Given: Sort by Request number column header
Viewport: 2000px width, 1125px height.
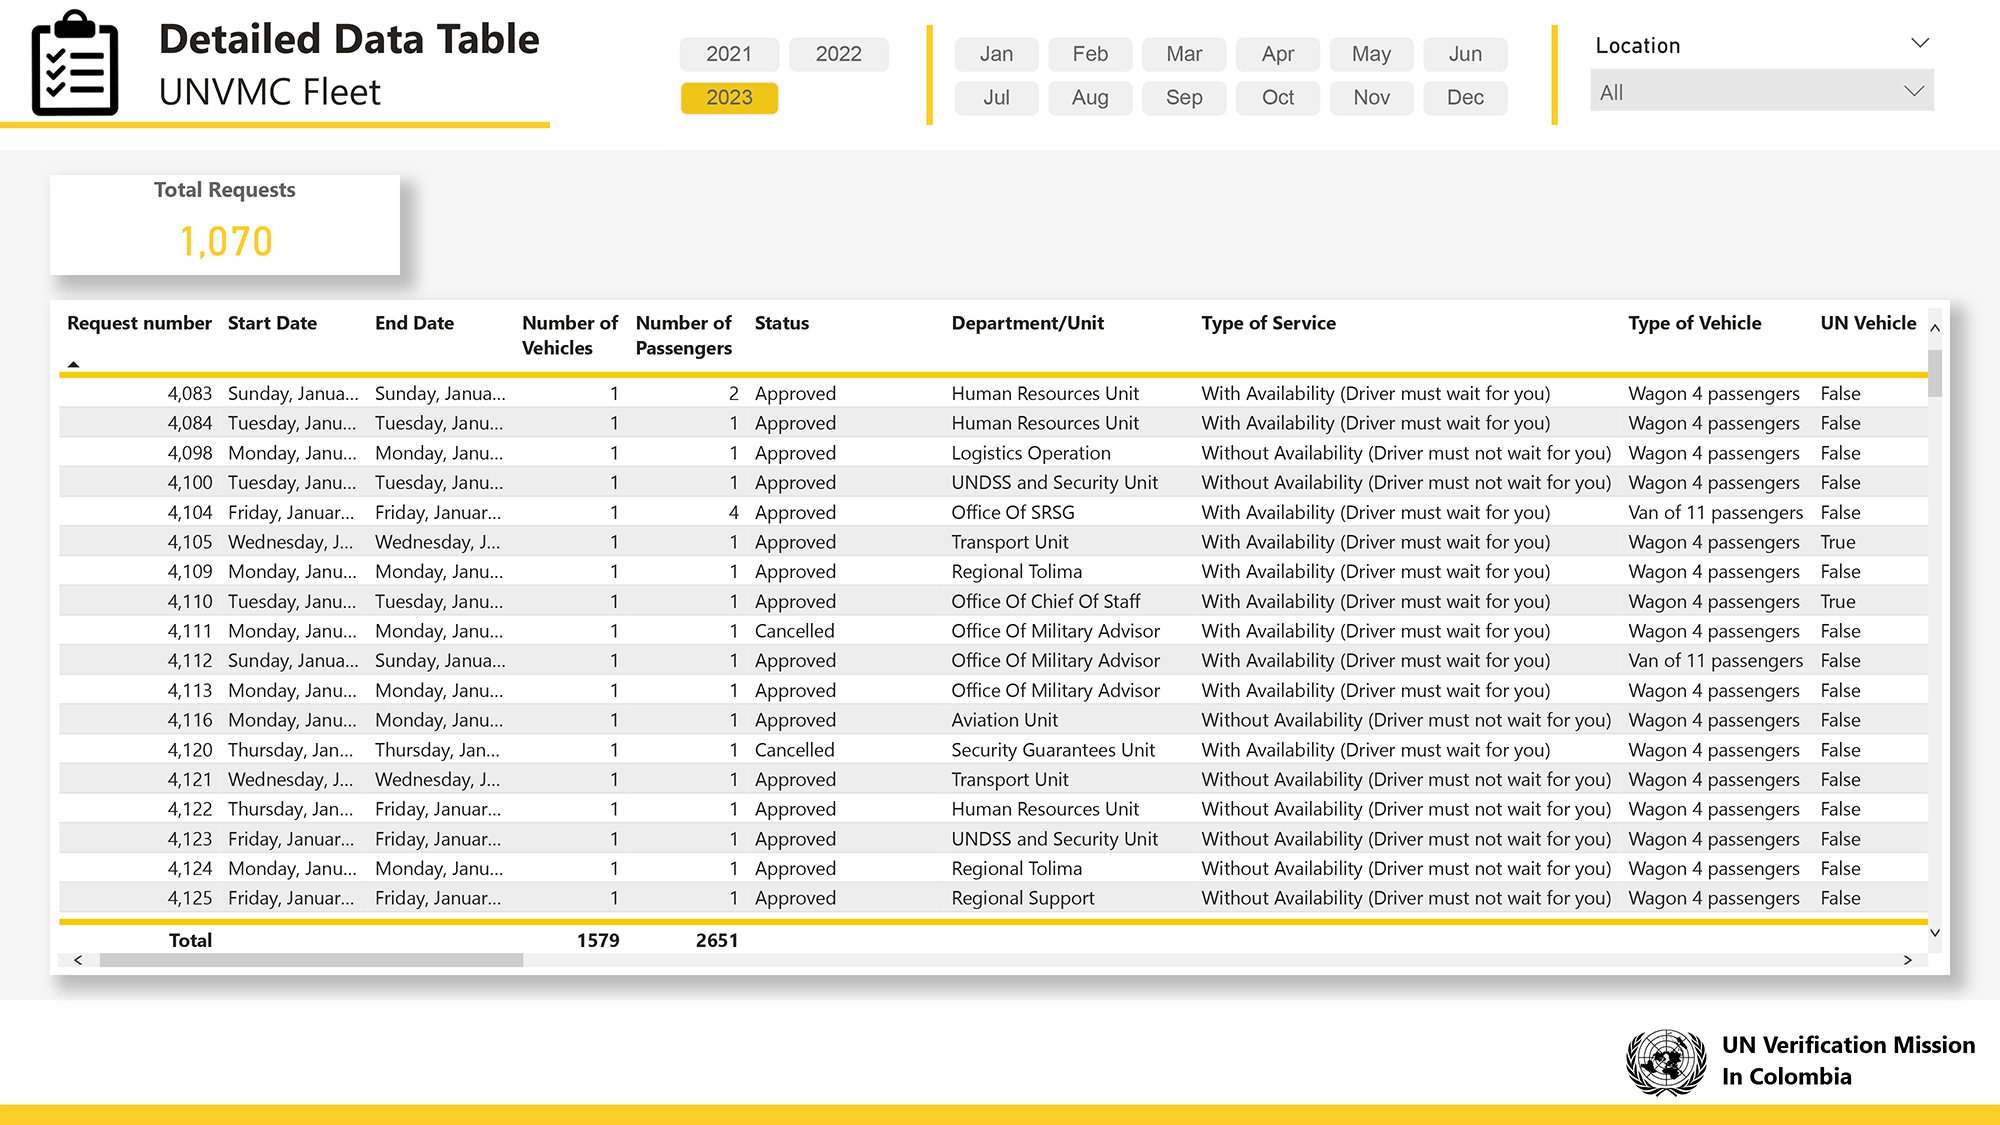Looking at the screenshot, I should (x=139, y=323).
